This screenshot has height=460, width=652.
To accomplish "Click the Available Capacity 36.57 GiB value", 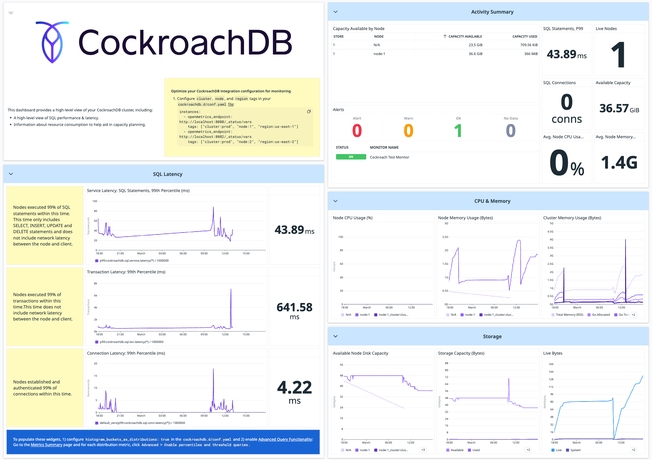I will 619,109.
